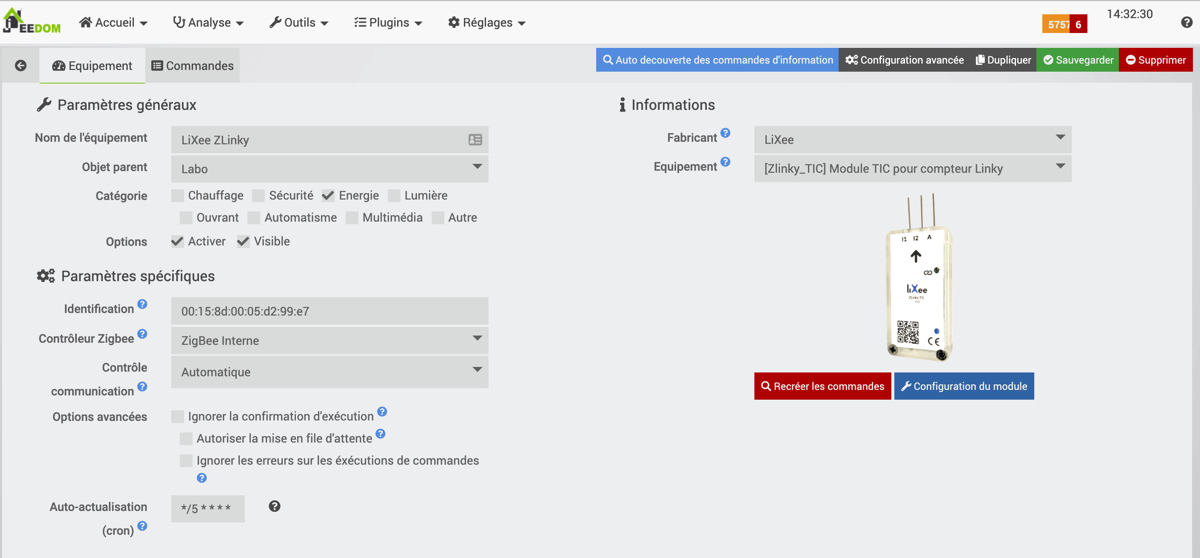
Task: Go back with the arrow button
Action: [x=21, y=65]
